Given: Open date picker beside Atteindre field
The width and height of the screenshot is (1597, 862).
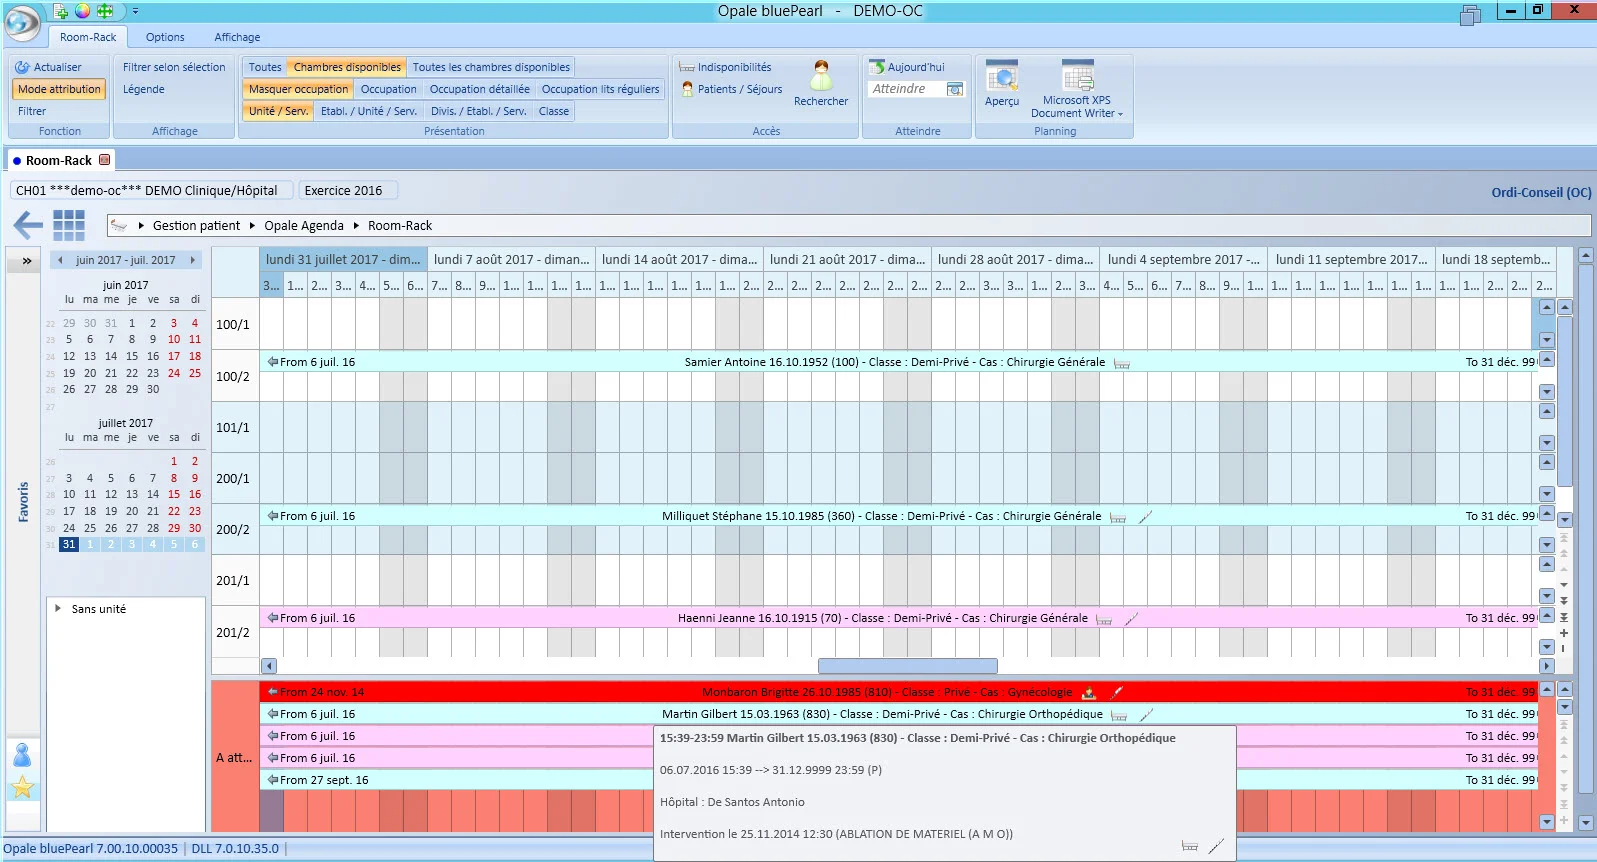Looking at the screenshot, I should [955, 89].
